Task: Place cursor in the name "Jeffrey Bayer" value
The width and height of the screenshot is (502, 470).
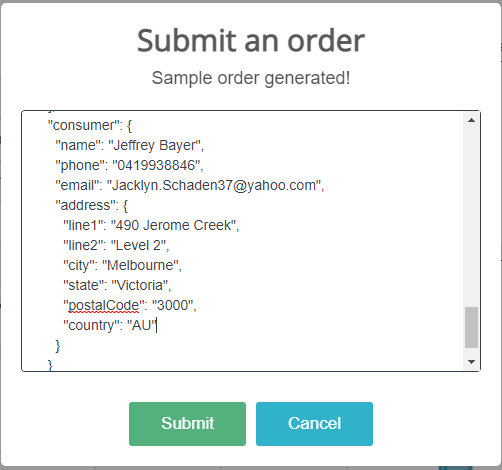Action: pos(155,145)
